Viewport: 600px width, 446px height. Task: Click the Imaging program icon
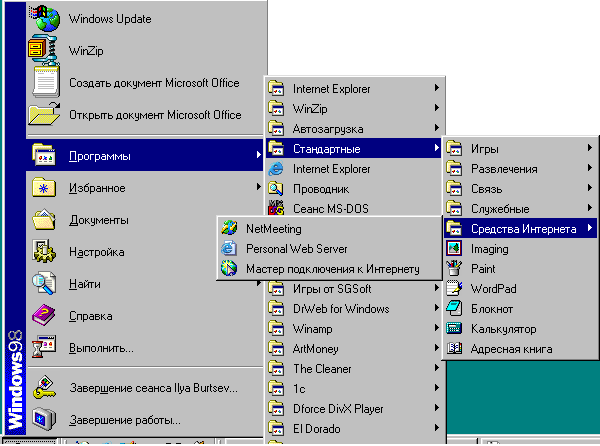(x=455, y=249)
